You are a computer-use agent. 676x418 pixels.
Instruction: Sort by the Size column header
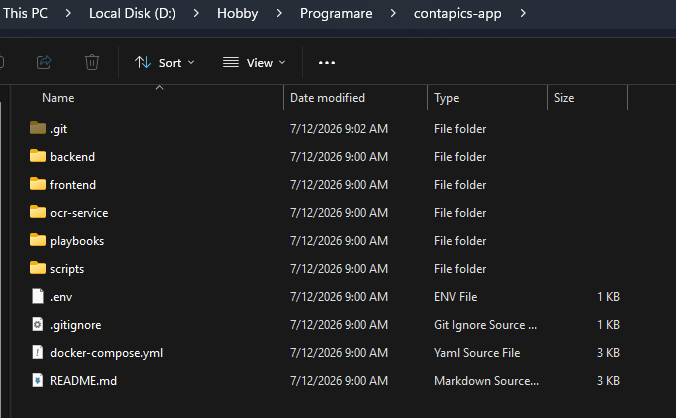pos(563,98)
